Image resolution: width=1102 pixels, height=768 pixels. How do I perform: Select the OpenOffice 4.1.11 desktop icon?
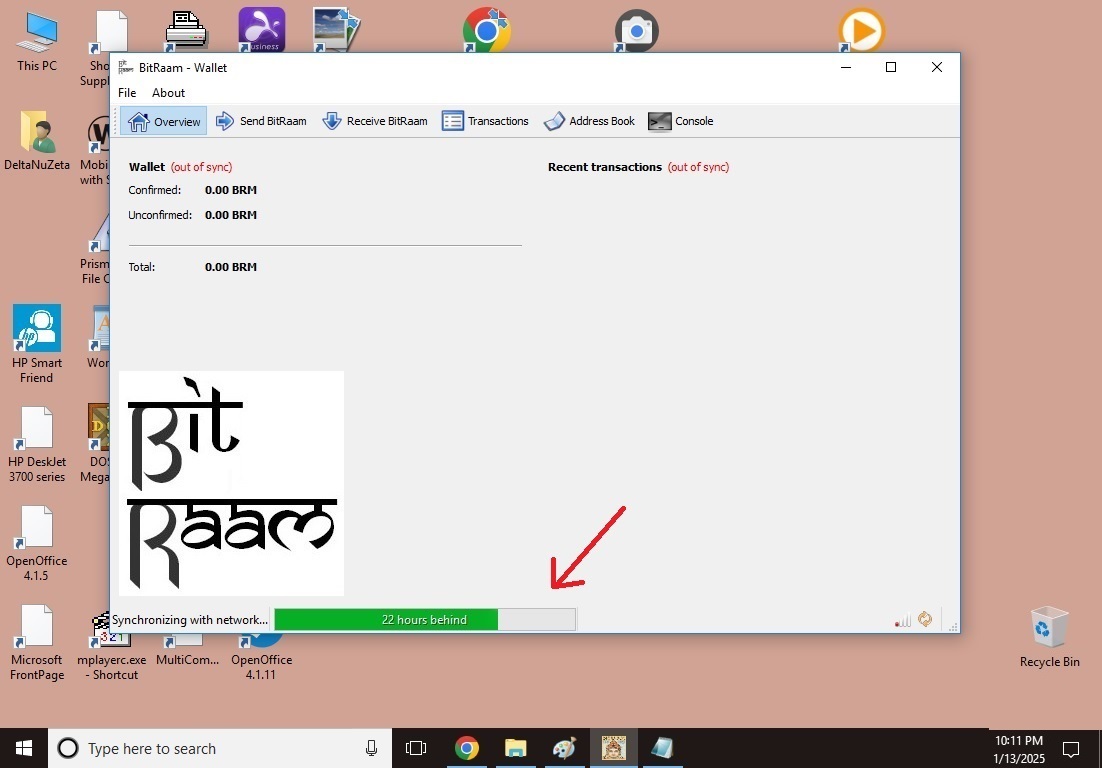pos(261,658)
